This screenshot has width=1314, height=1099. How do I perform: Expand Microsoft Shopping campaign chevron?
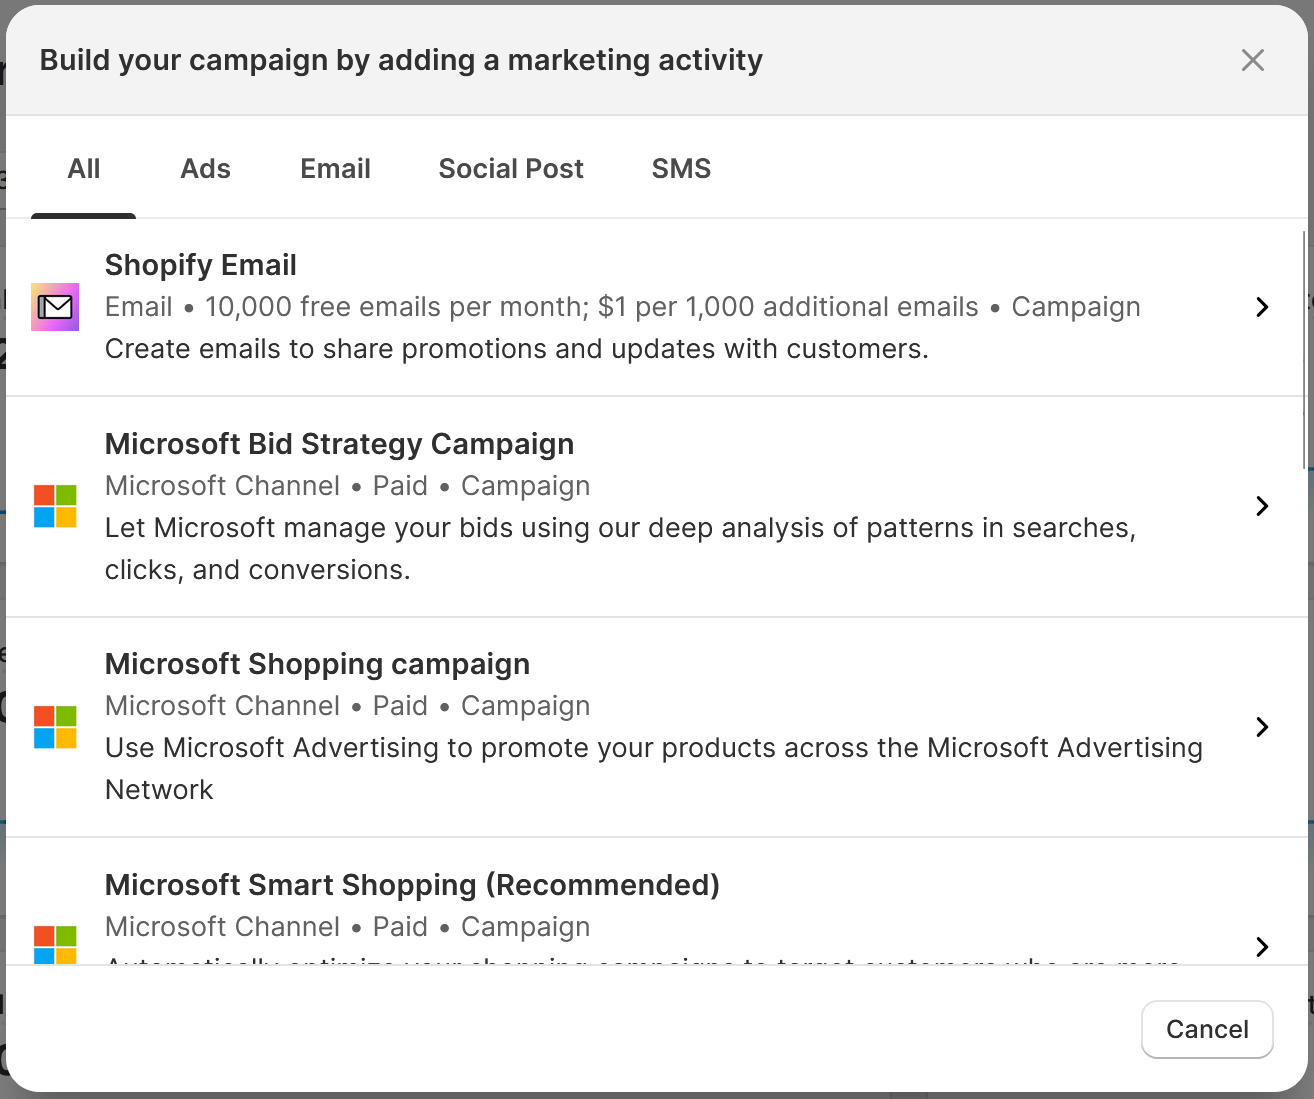[x=1262, y=727]
